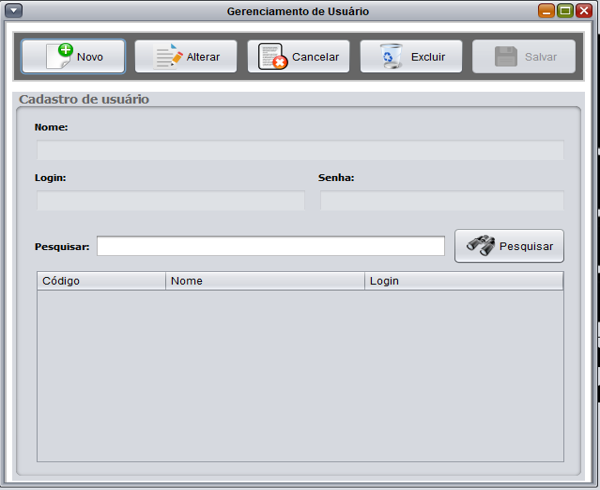600x490 pixels.
Task: Open the window menu arrow in title bar
Action: pos(14,11)
